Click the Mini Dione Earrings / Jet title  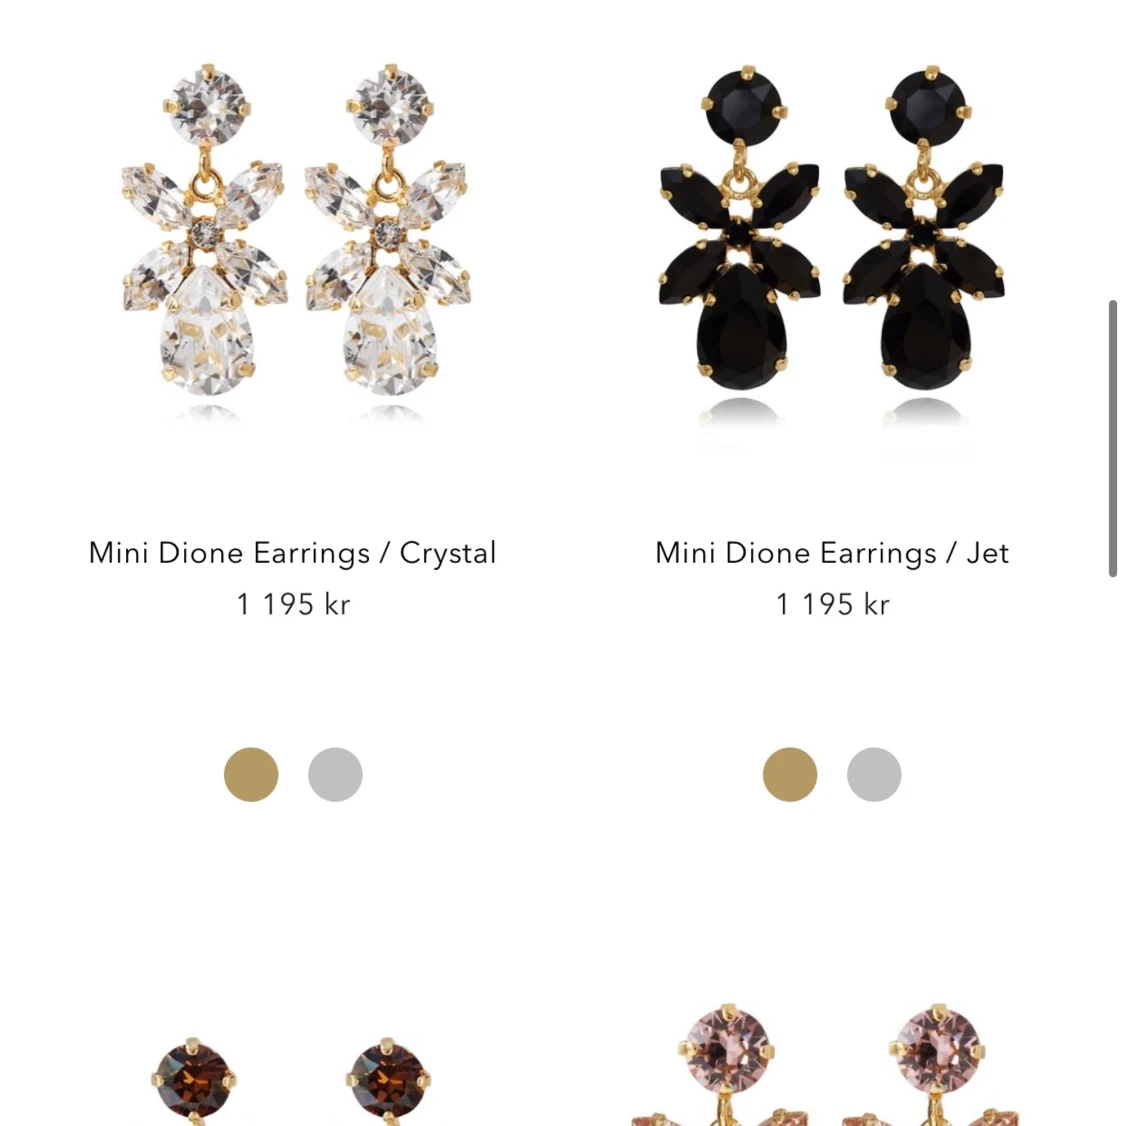click(832, 553)
